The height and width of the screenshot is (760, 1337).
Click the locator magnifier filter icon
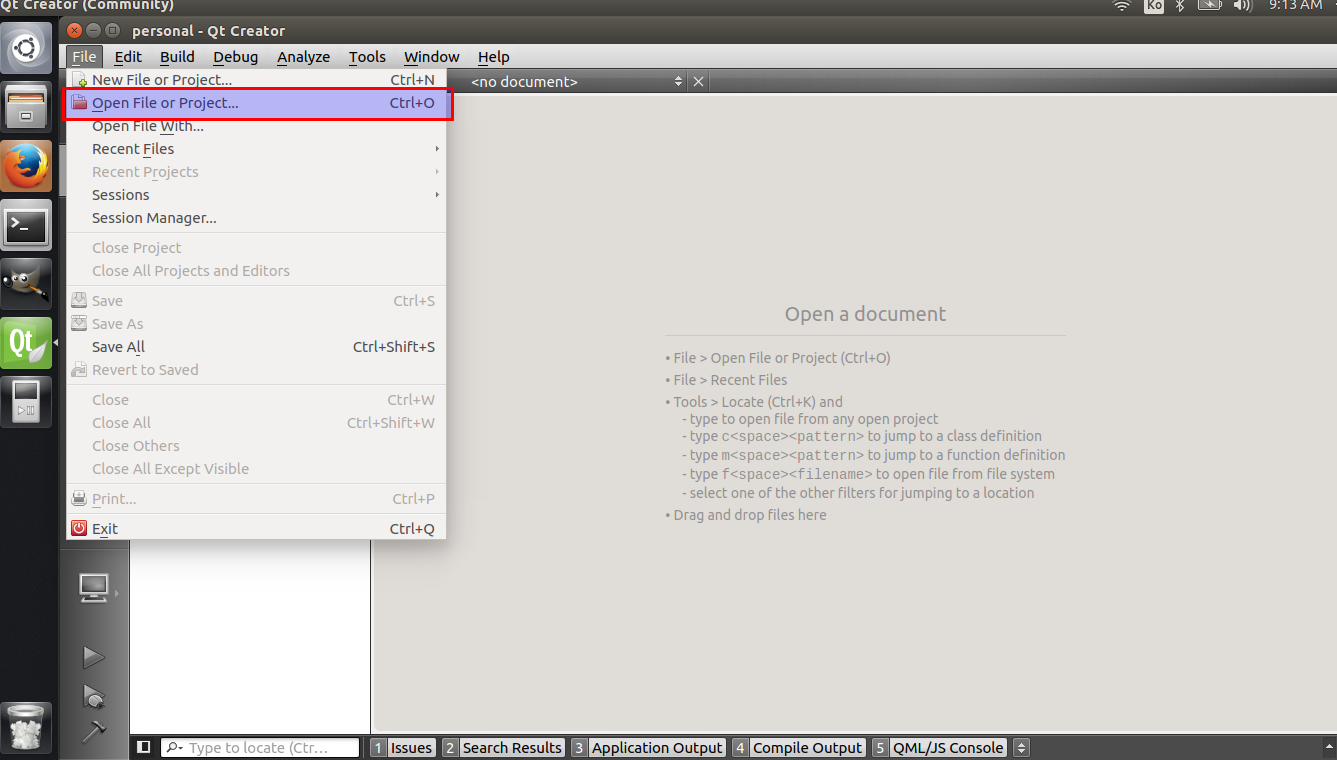click(174, 747)
